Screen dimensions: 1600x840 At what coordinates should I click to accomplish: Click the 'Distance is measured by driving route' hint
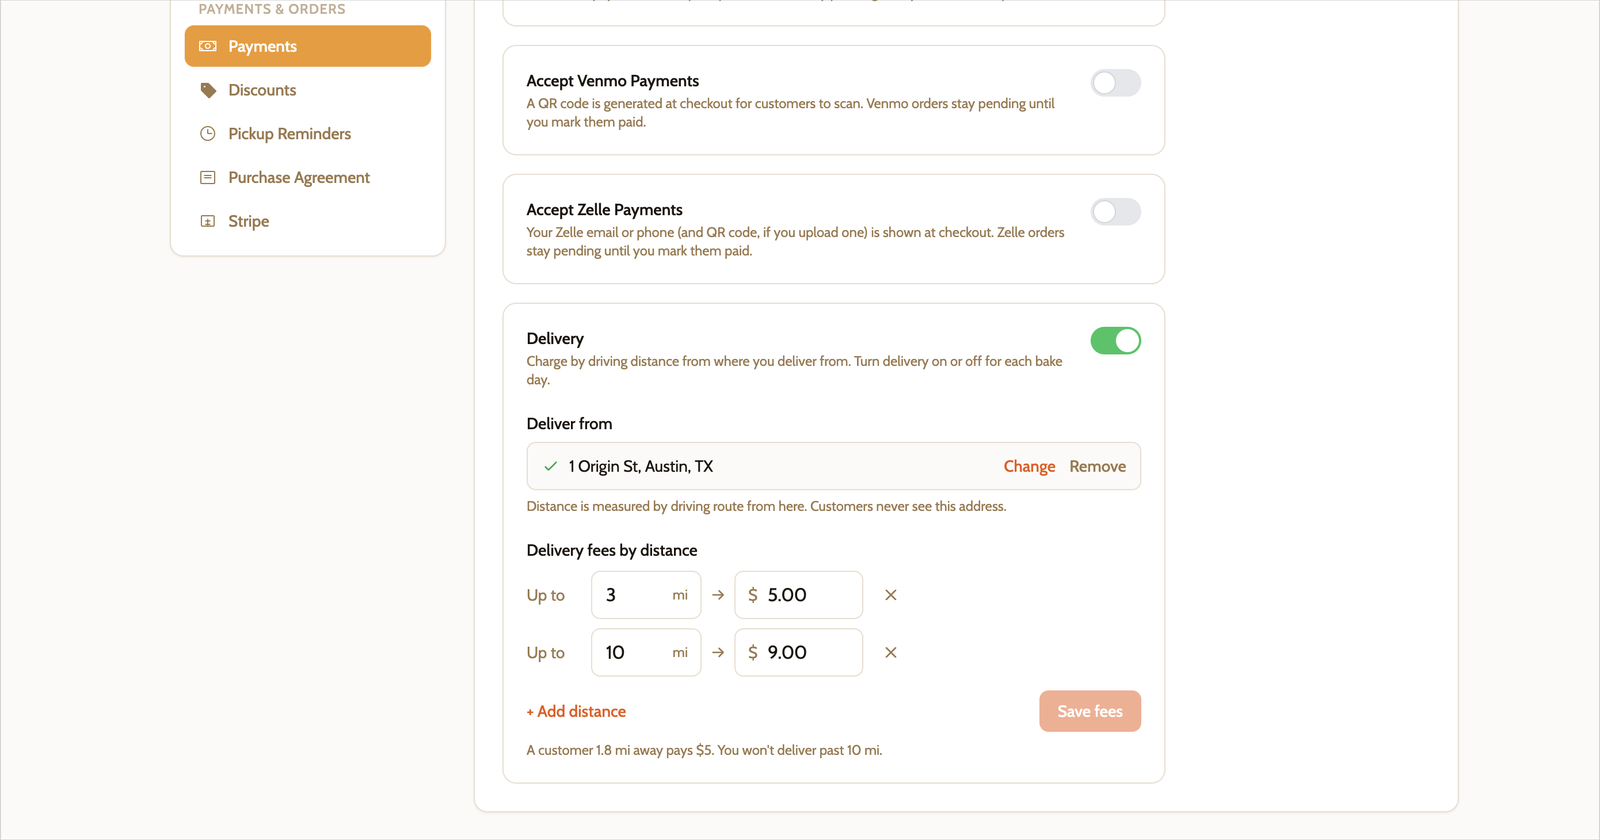766,507
